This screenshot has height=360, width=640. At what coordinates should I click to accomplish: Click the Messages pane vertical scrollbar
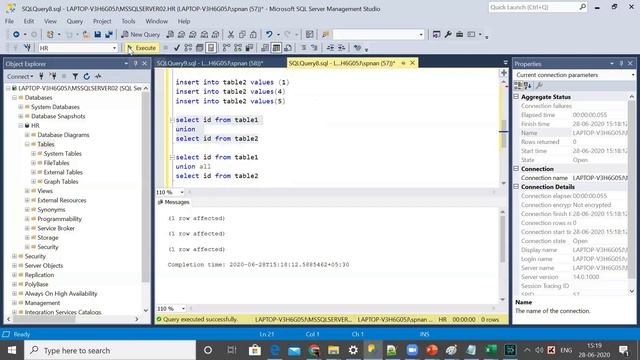pos(503,240)
